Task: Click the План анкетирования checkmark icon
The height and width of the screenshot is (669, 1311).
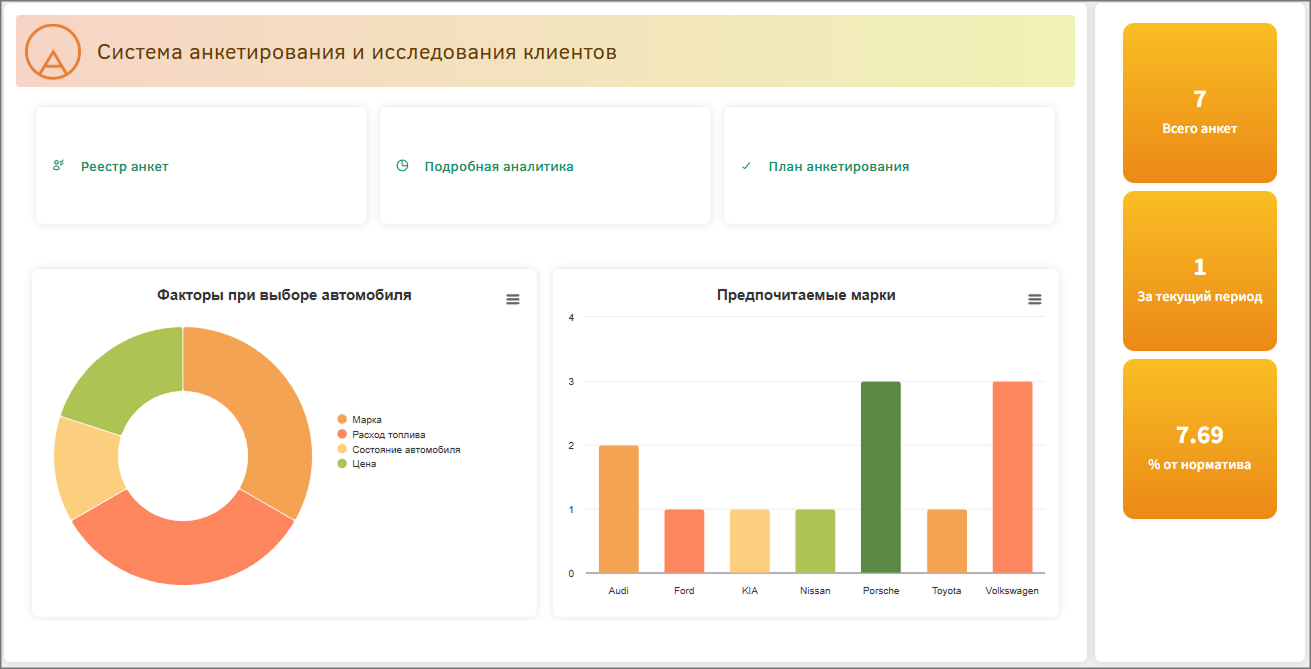Action: point(746,166)
